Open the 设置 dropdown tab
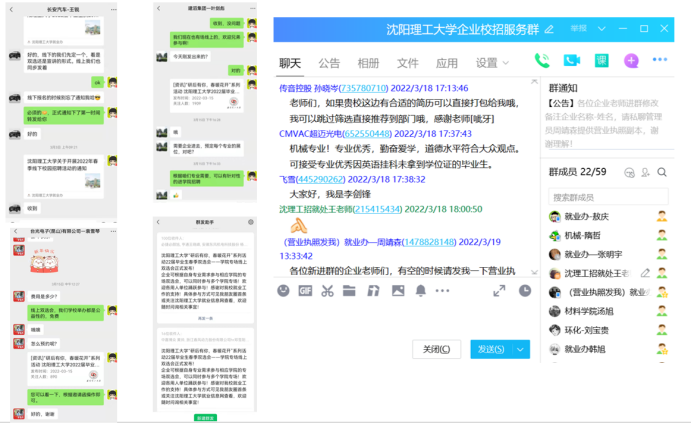The width and height of the screenshot is (692, 424). tap(492, 63)
